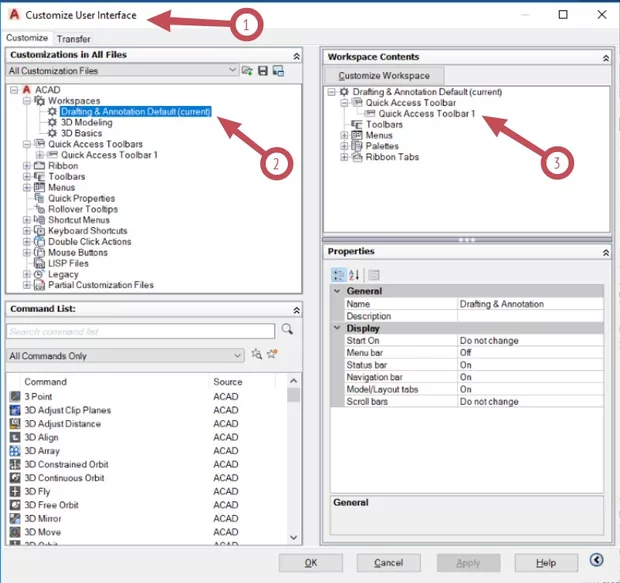Click the load partial customization file icon
Screen dimensions: 620x583
tap(246, 71)
